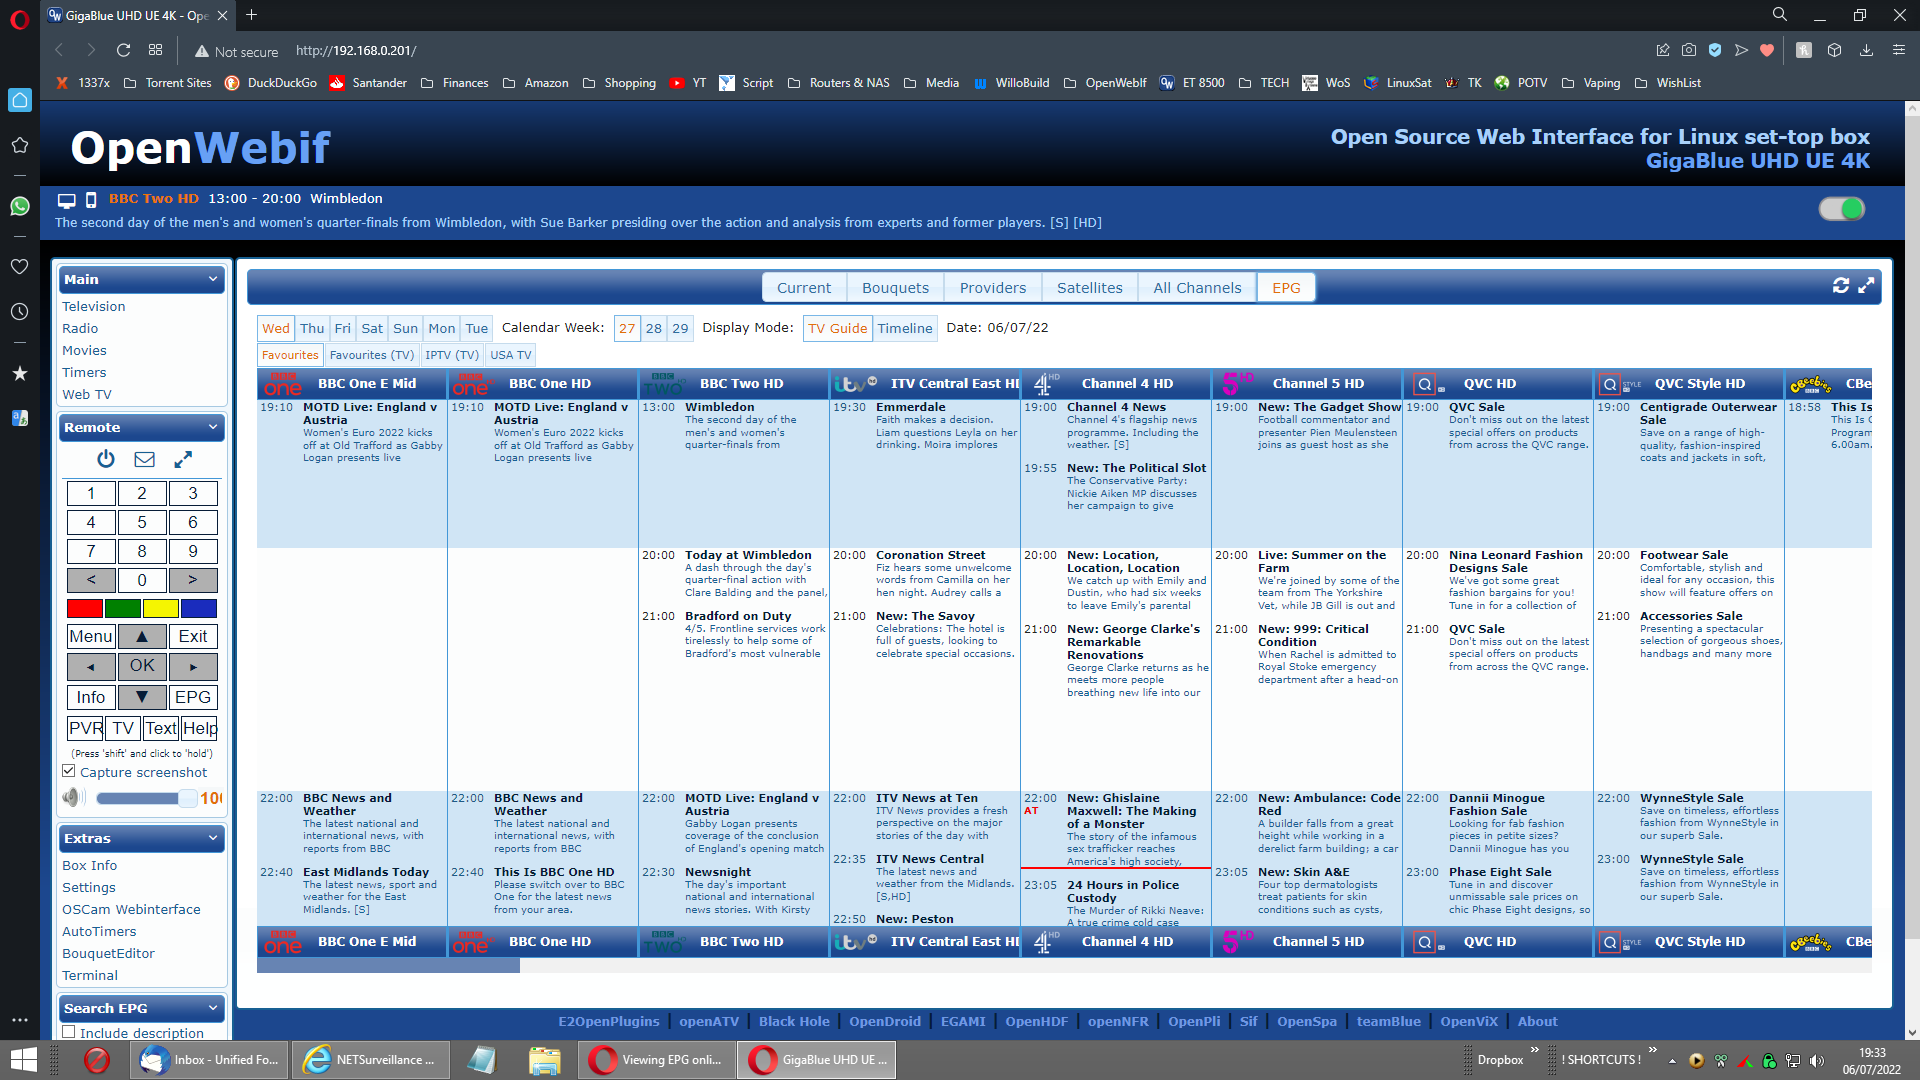Click the mobile stream icon in status bar
Viewport: 1920px width, 1080px height.
91,200
